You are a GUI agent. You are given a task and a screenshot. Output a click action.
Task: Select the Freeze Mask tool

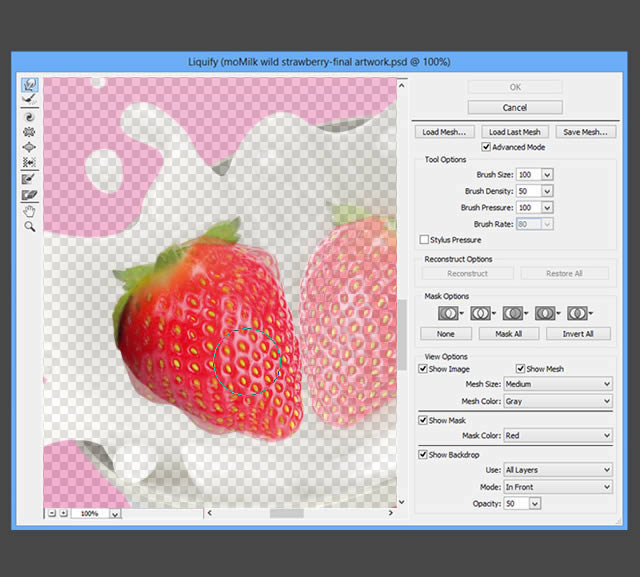29,179
